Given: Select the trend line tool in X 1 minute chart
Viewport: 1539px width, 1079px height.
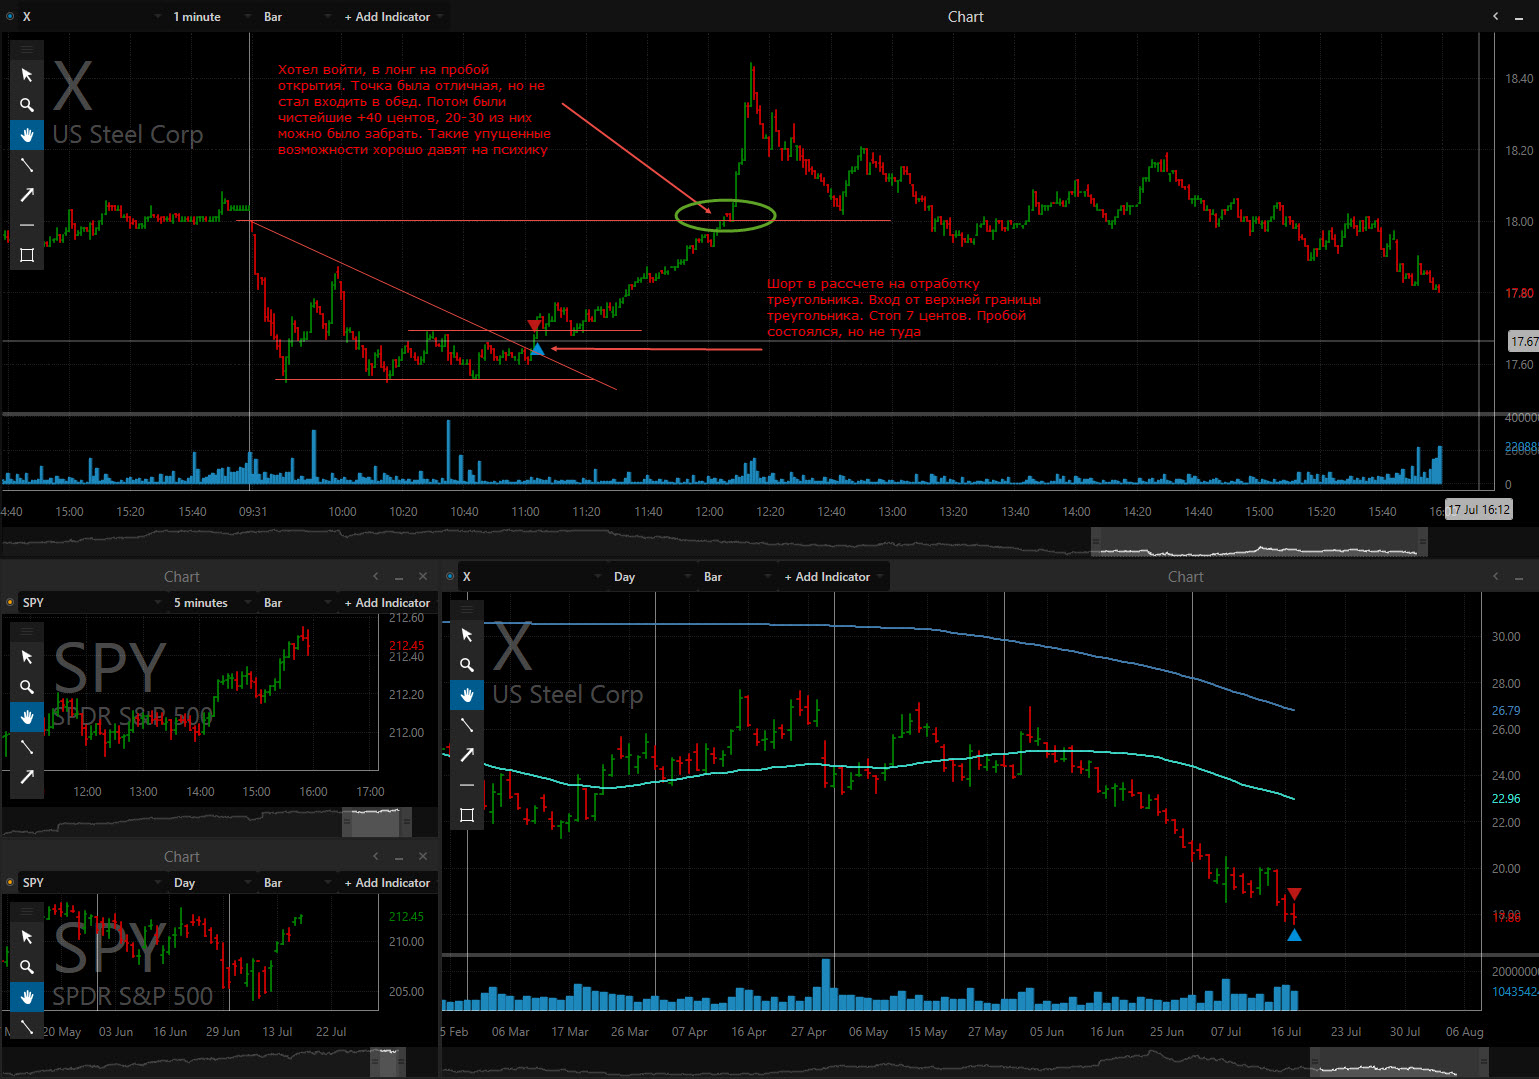Looking at the screenshot, I should pos(27,165).
